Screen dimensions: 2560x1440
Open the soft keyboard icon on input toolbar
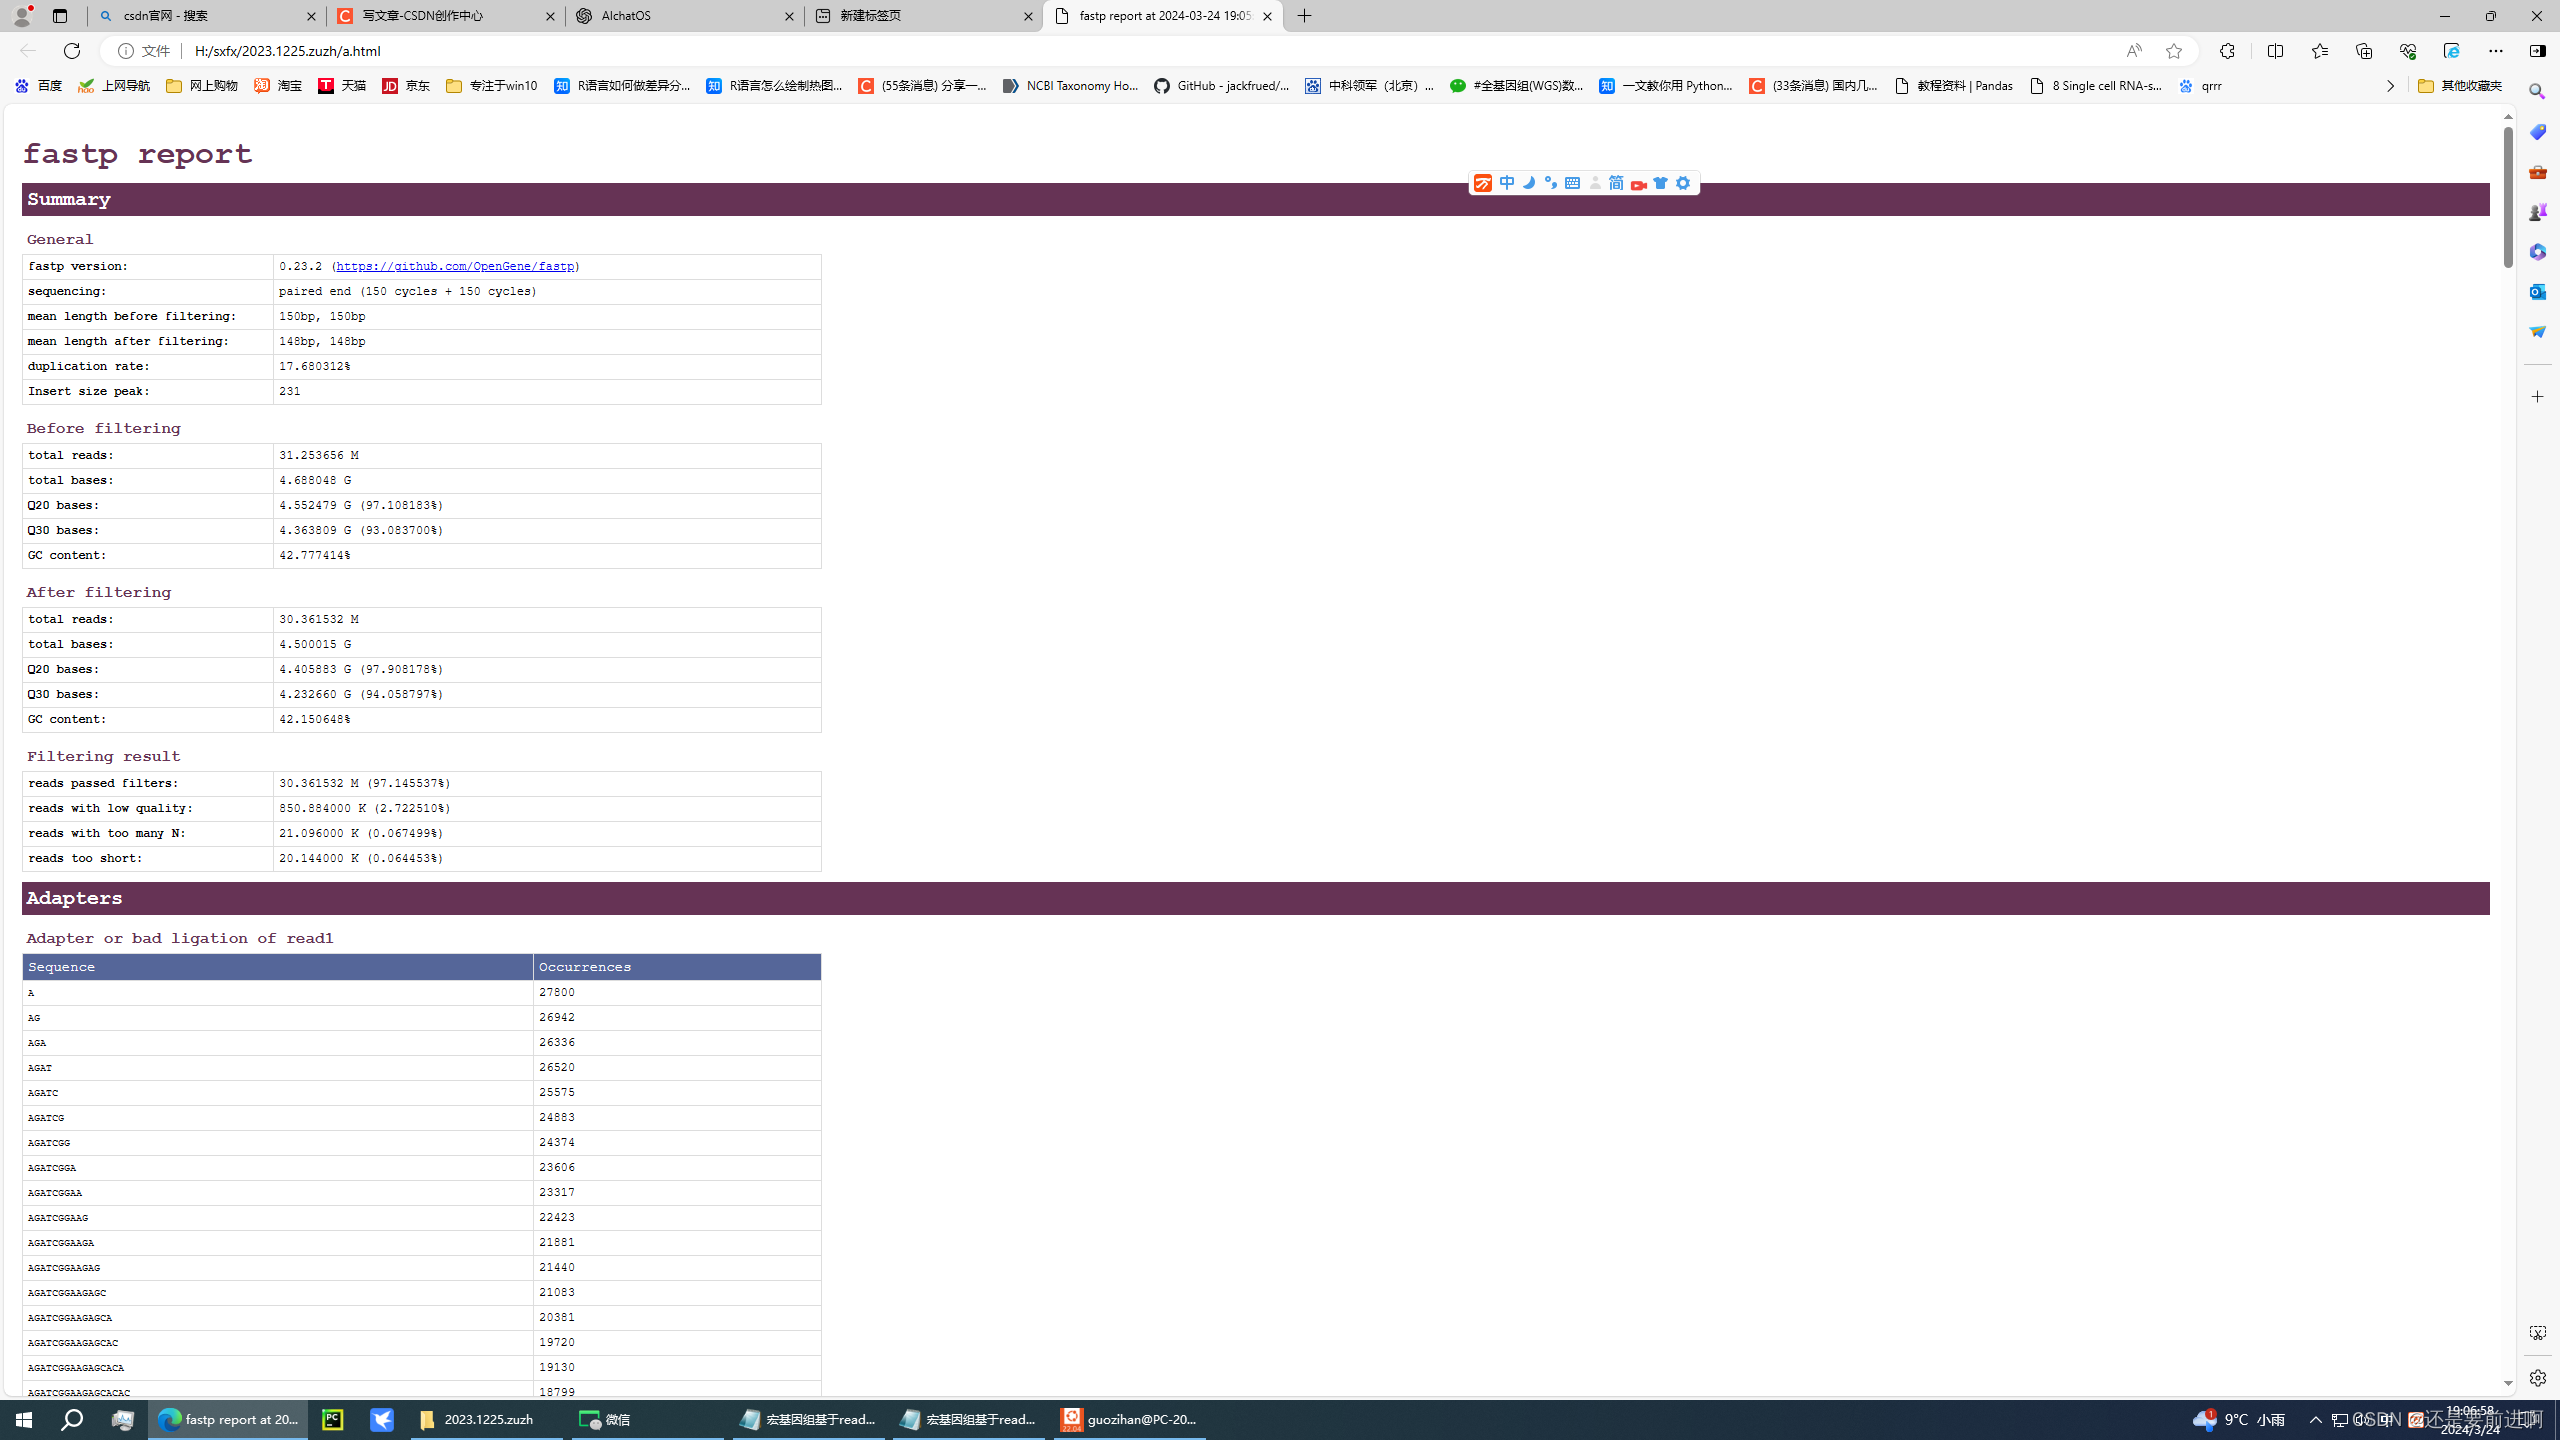click(x=1572, y=183)
